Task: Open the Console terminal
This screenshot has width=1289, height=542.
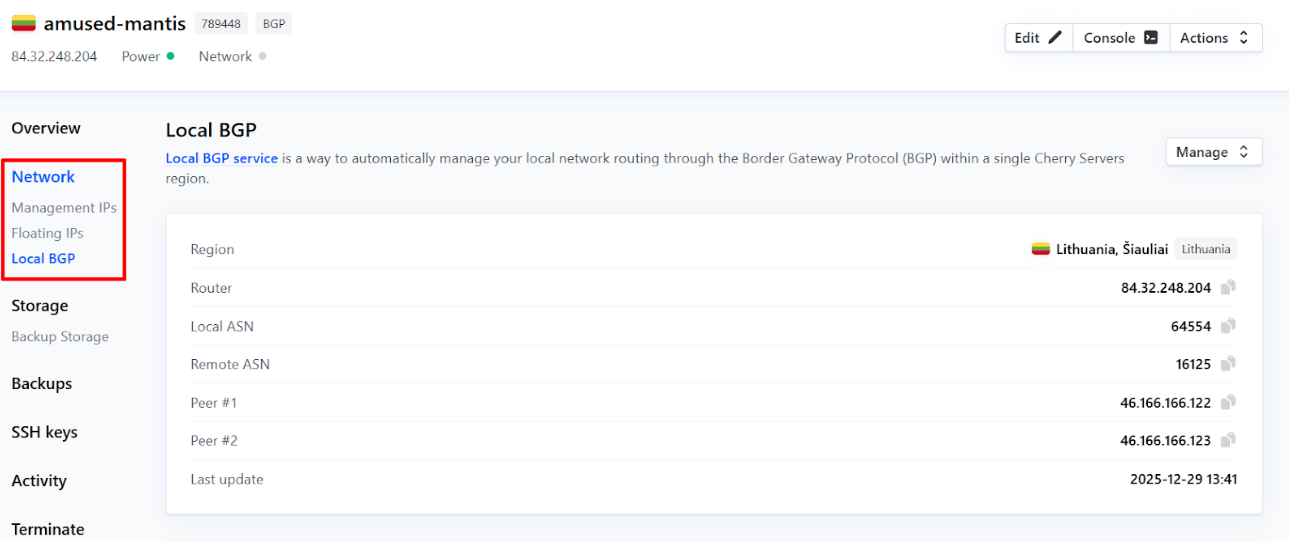Action: click(x=1120, y=38)
